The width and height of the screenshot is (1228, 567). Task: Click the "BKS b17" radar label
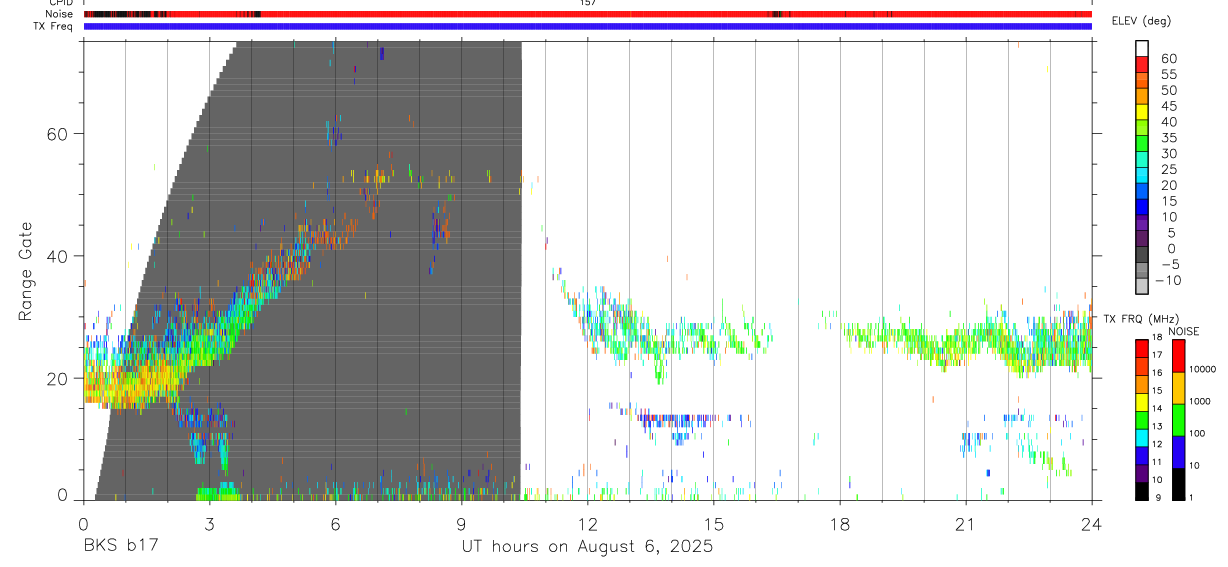pos(120,546)
